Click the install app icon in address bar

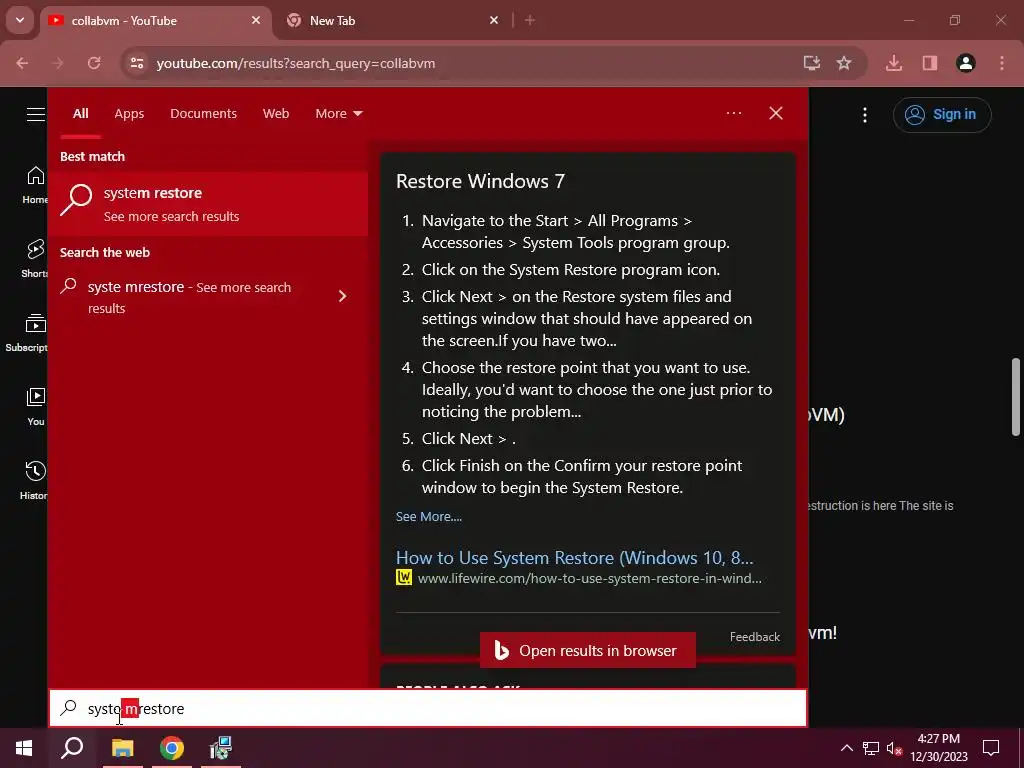coord(812,63)
